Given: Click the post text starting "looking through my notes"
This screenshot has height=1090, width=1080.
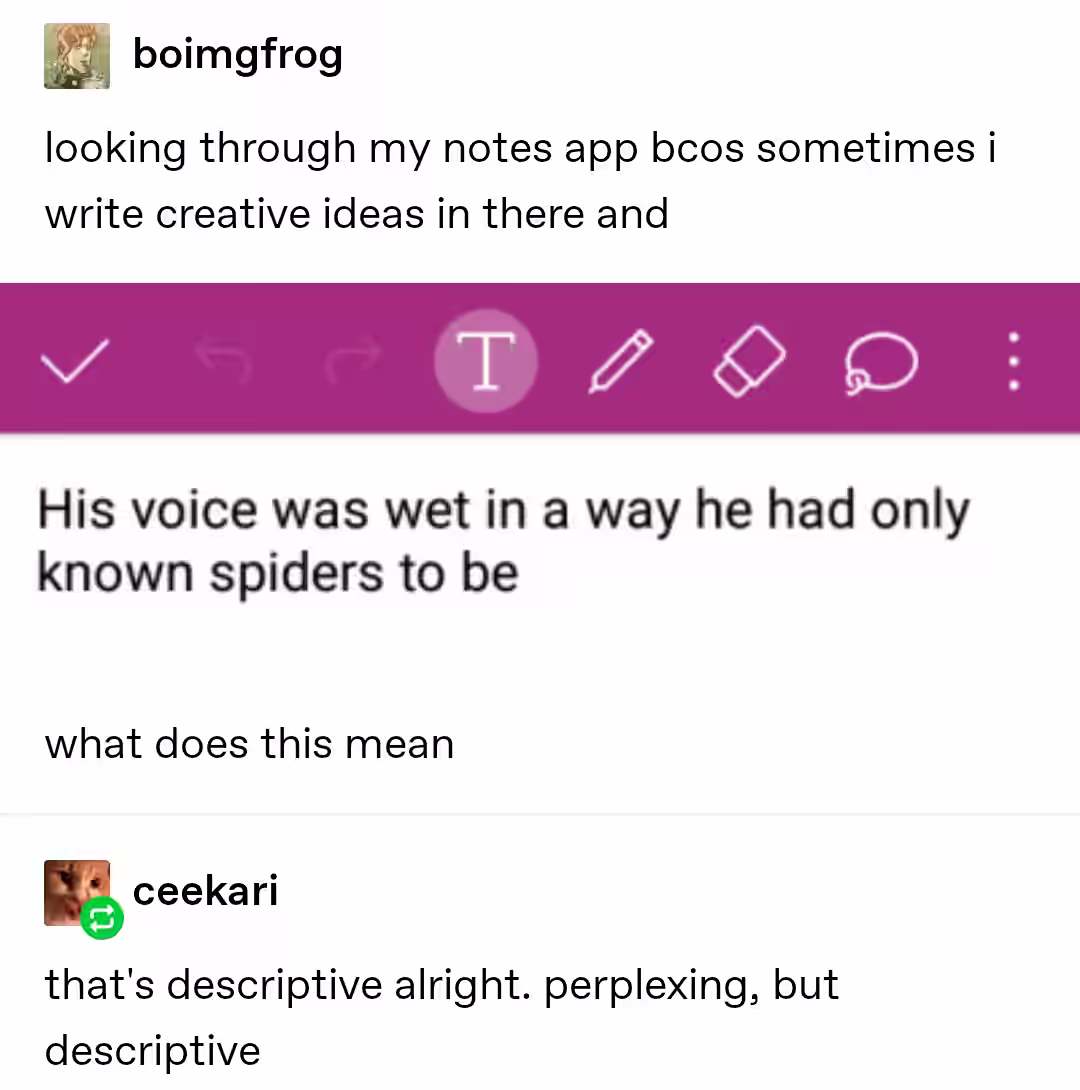Looking at the screenshot, I should click(x=521, y=181).
